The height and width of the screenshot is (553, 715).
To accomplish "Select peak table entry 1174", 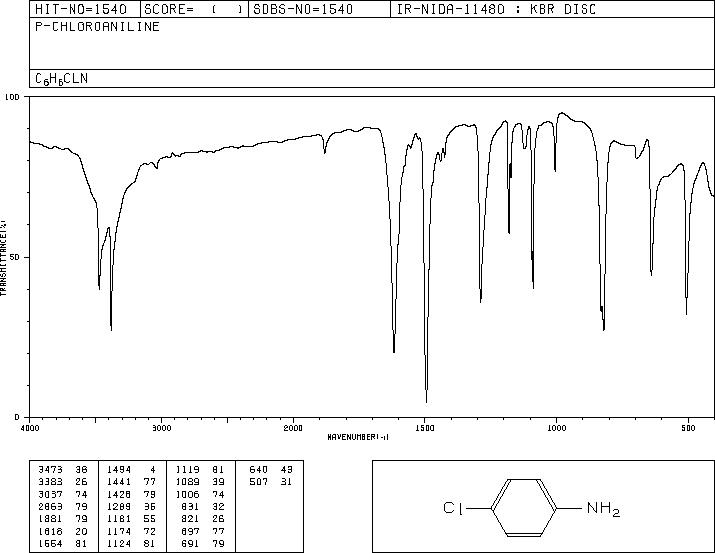I will click(x=119, y=531).
